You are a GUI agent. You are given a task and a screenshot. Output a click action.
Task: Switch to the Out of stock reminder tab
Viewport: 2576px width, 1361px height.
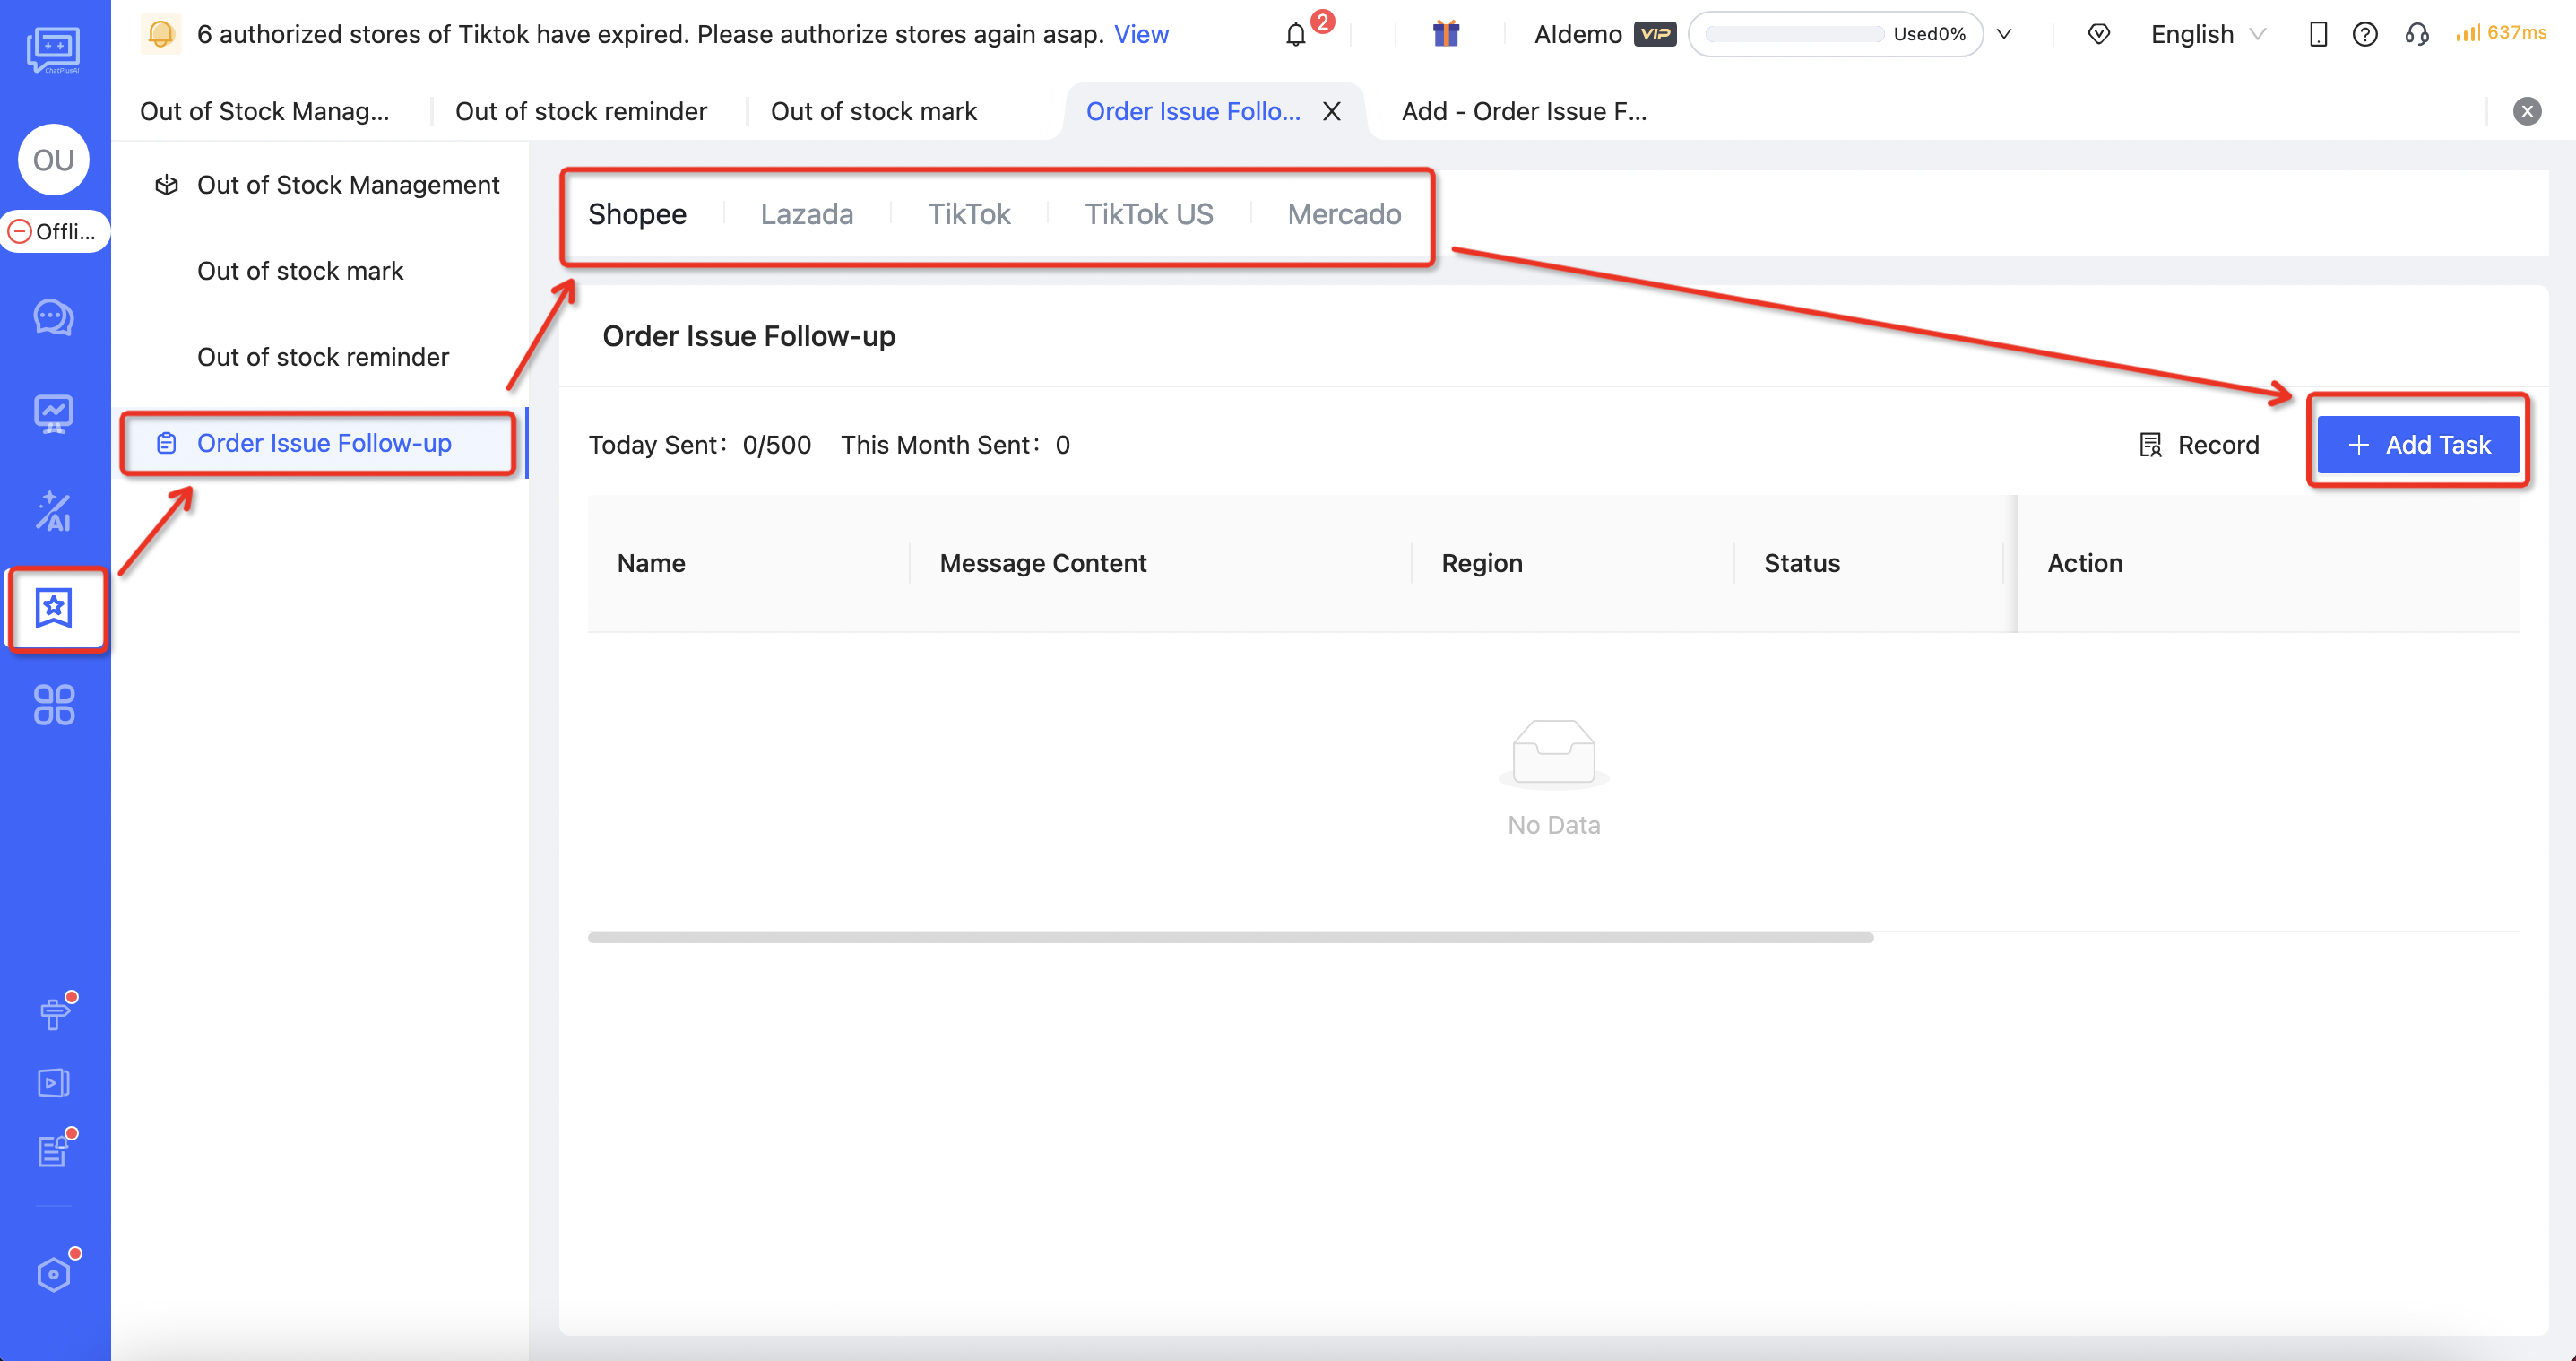tap(580, 111)
